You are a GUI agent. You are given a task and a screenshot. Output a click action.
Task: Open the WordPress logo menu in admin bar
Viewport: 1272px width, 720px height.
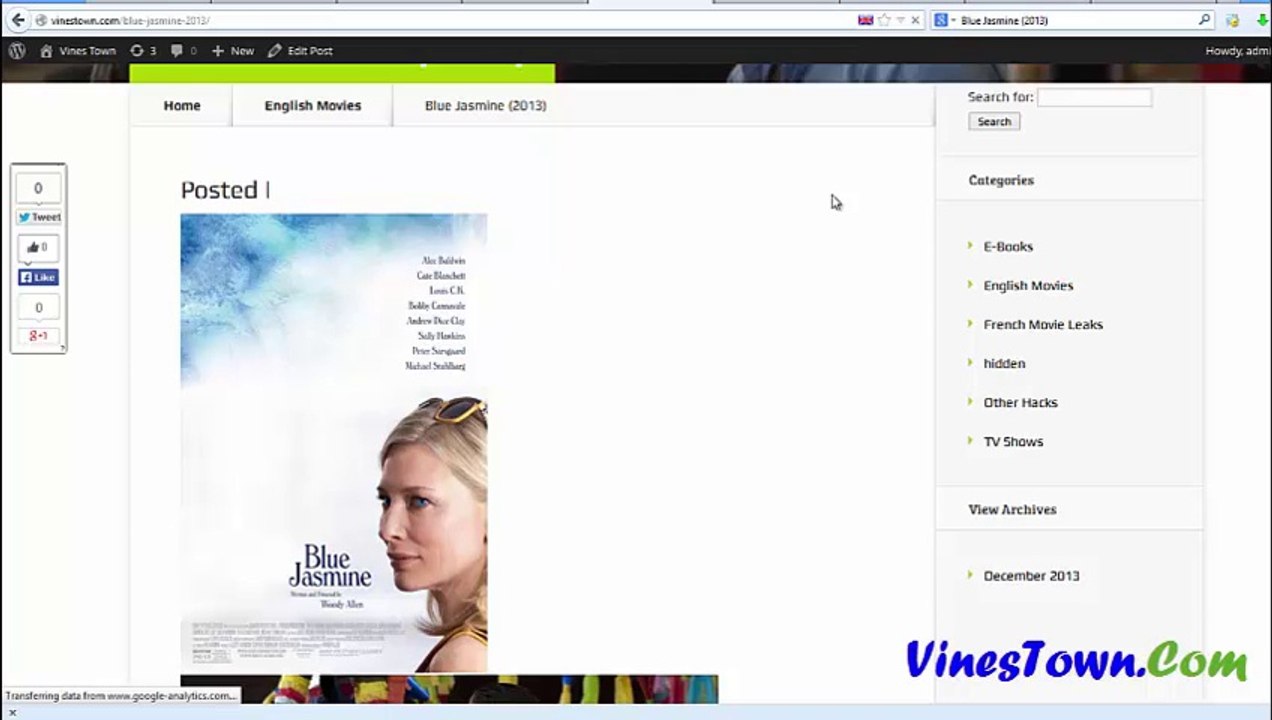pos(17,50)
